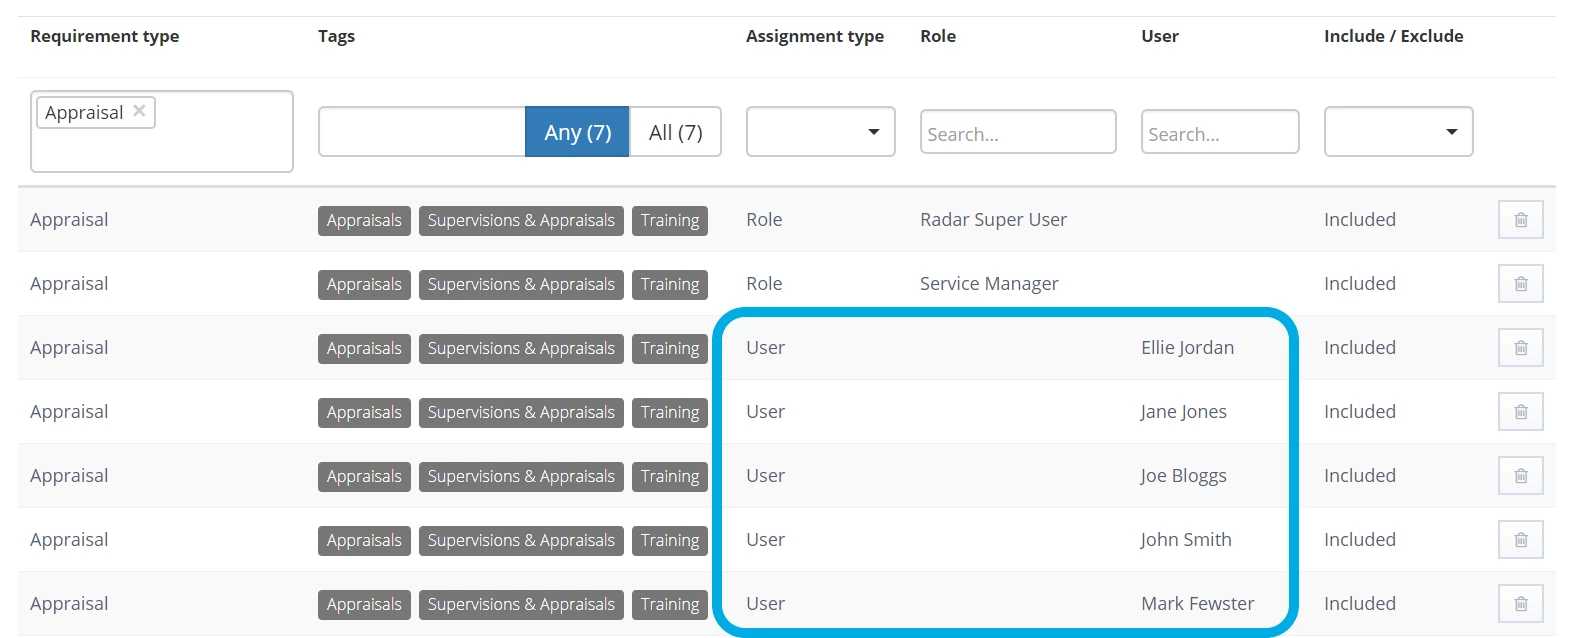Delete the Radar Super User row
The height and width of the screenshot is (638, 1573).
(x=1520, y=220)
